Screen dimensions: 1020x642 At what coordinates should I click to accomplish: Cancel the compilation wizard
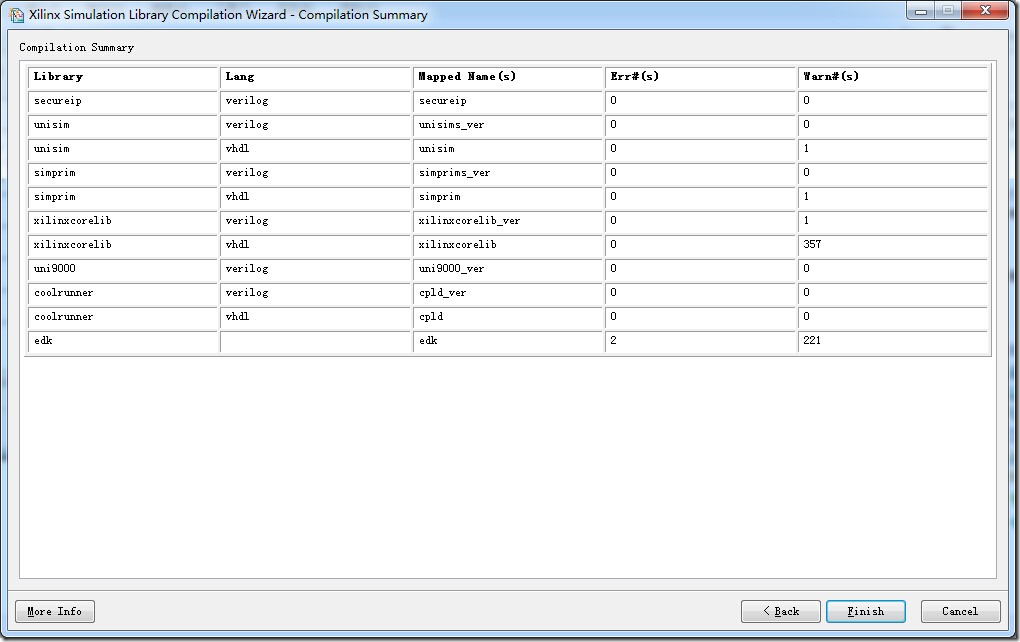[x=959, y=611]
